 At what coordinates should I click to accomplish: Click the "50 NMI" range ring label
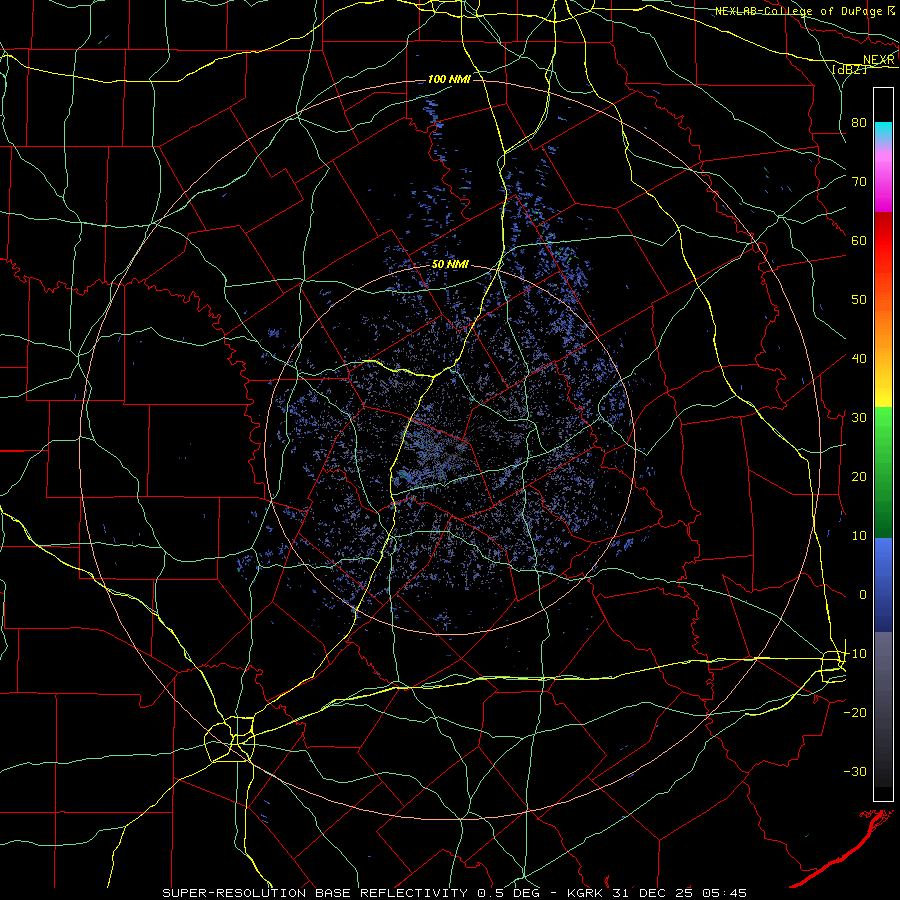click(x=450, y=265)
